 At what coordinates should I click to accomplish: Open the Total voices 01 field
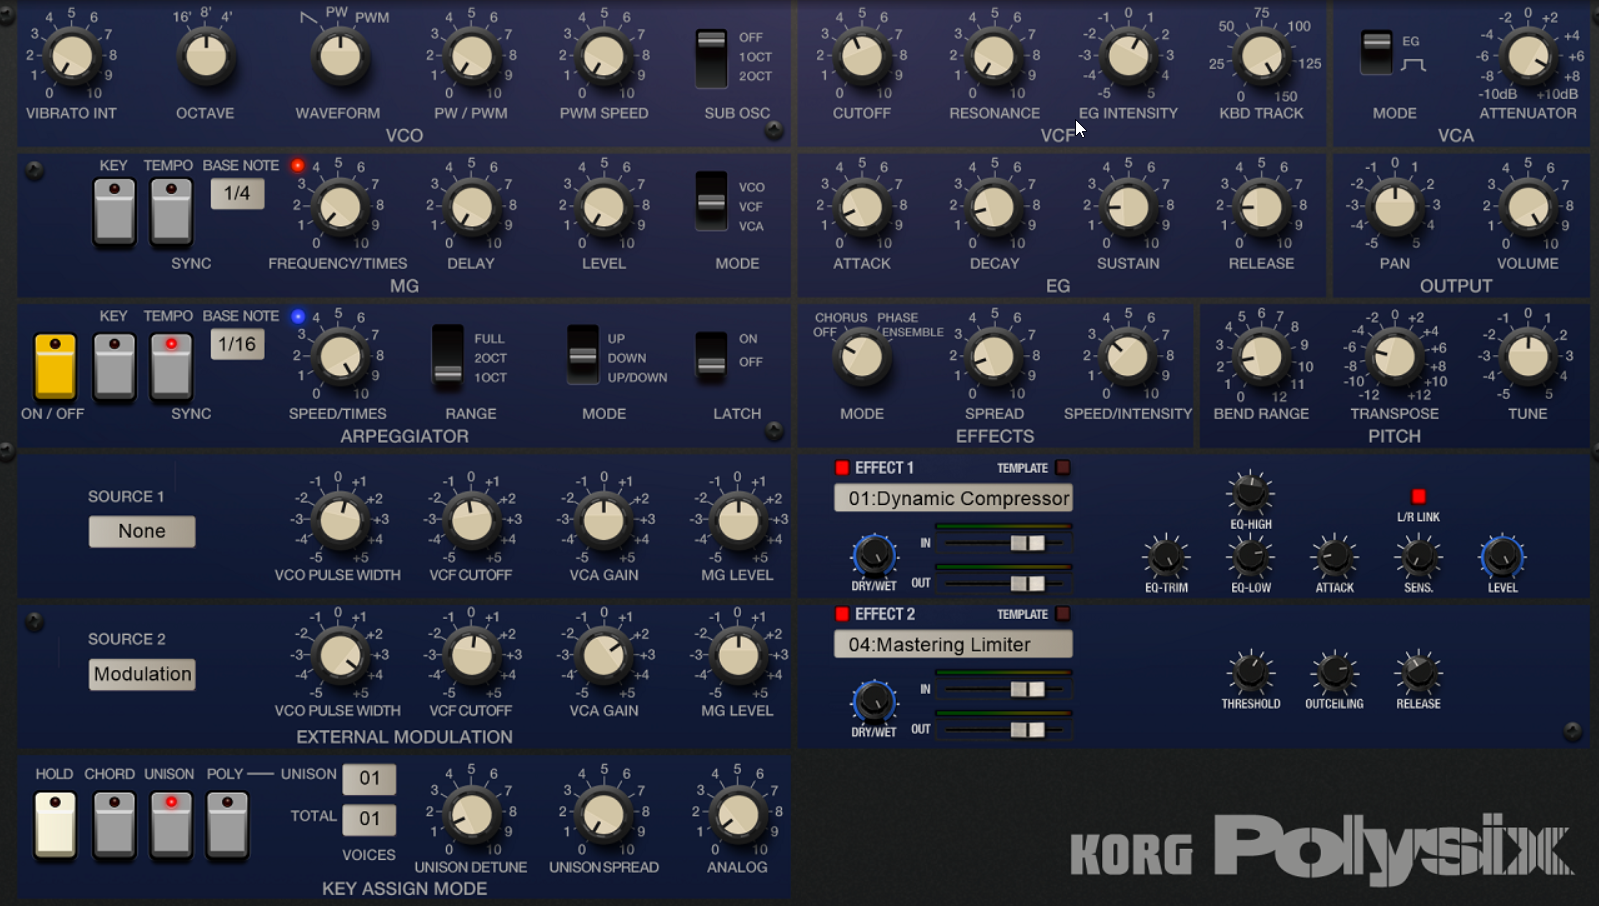point(369,819)
